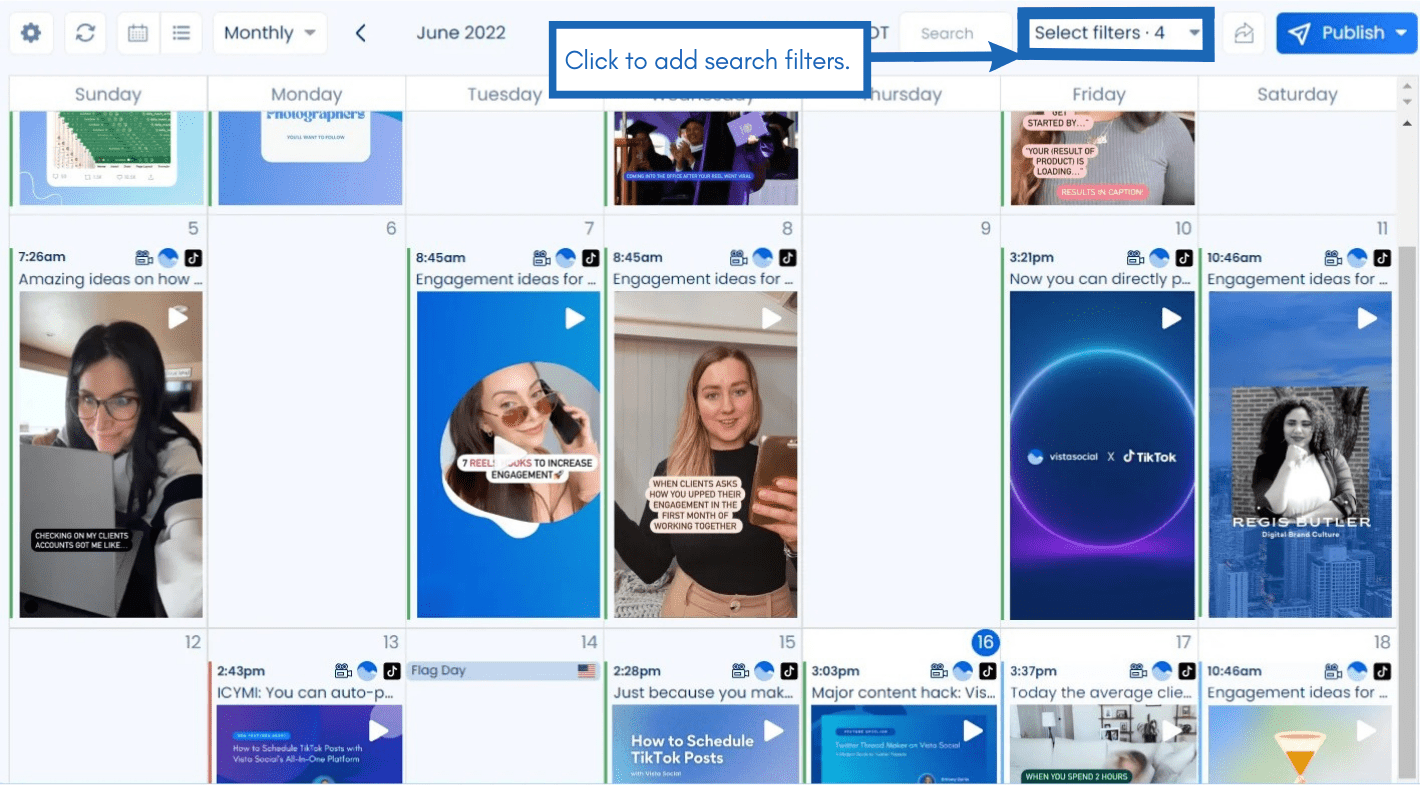Image resolution: width=1420 pixels, height=785 pixels.
Task: Click the highlighted date circle on June 16
Action: pos(985,643)
